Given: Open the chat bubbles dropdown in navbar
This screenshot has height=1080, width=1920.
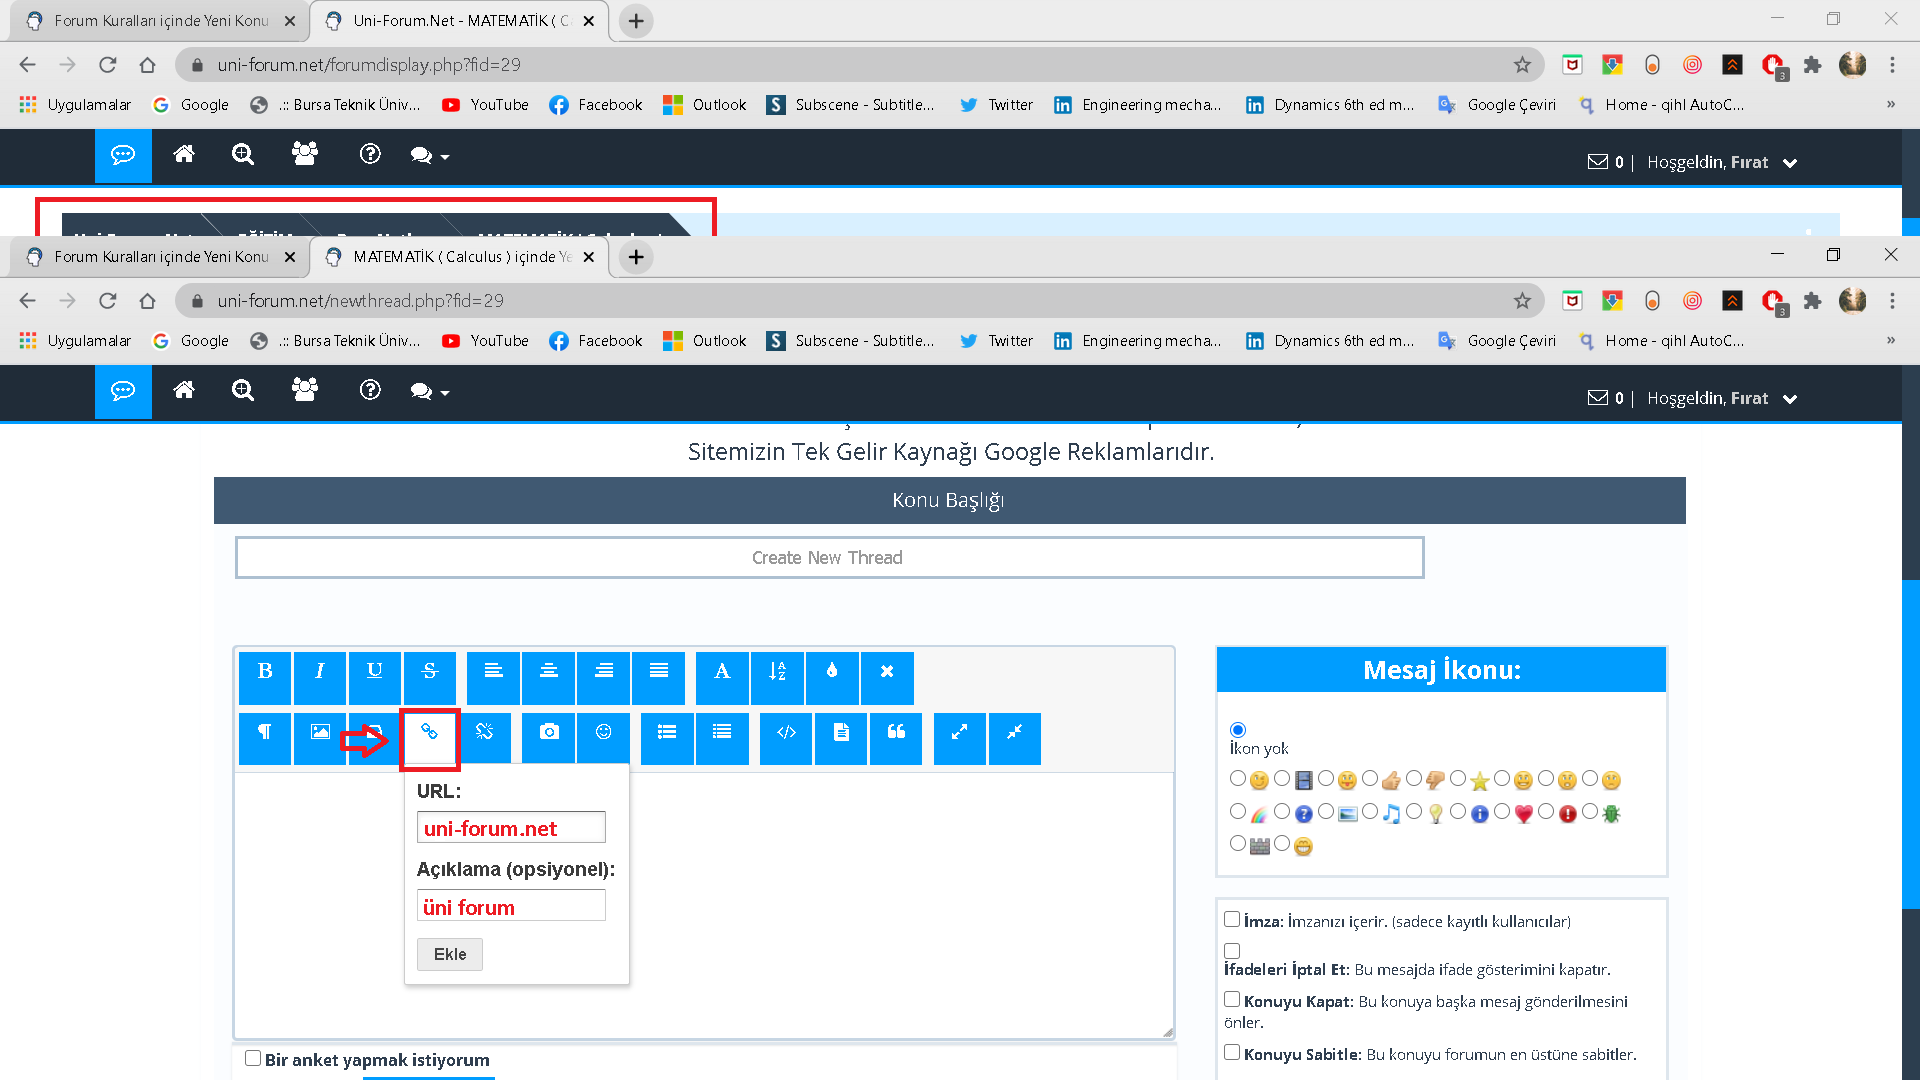Looking at the screenshot, I should coord(429,391).
